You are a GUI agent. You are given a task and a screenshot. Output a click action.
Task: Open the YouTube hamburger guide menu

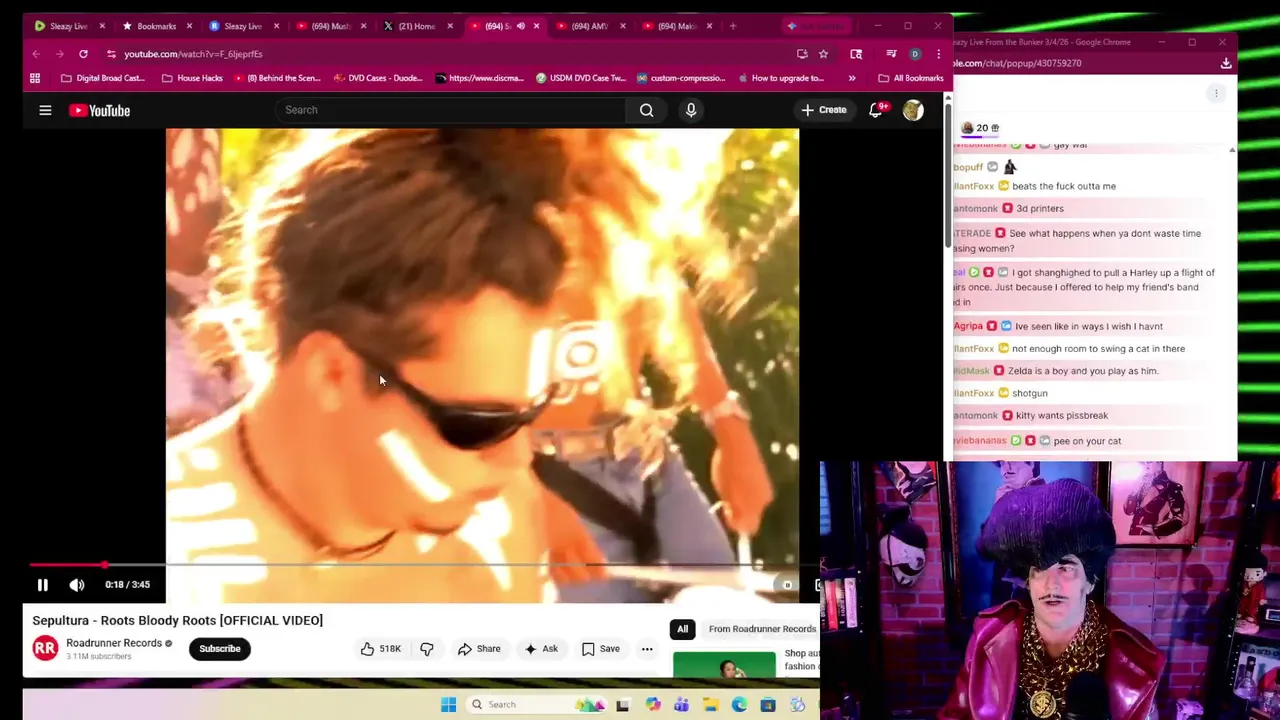pos(45,110)
